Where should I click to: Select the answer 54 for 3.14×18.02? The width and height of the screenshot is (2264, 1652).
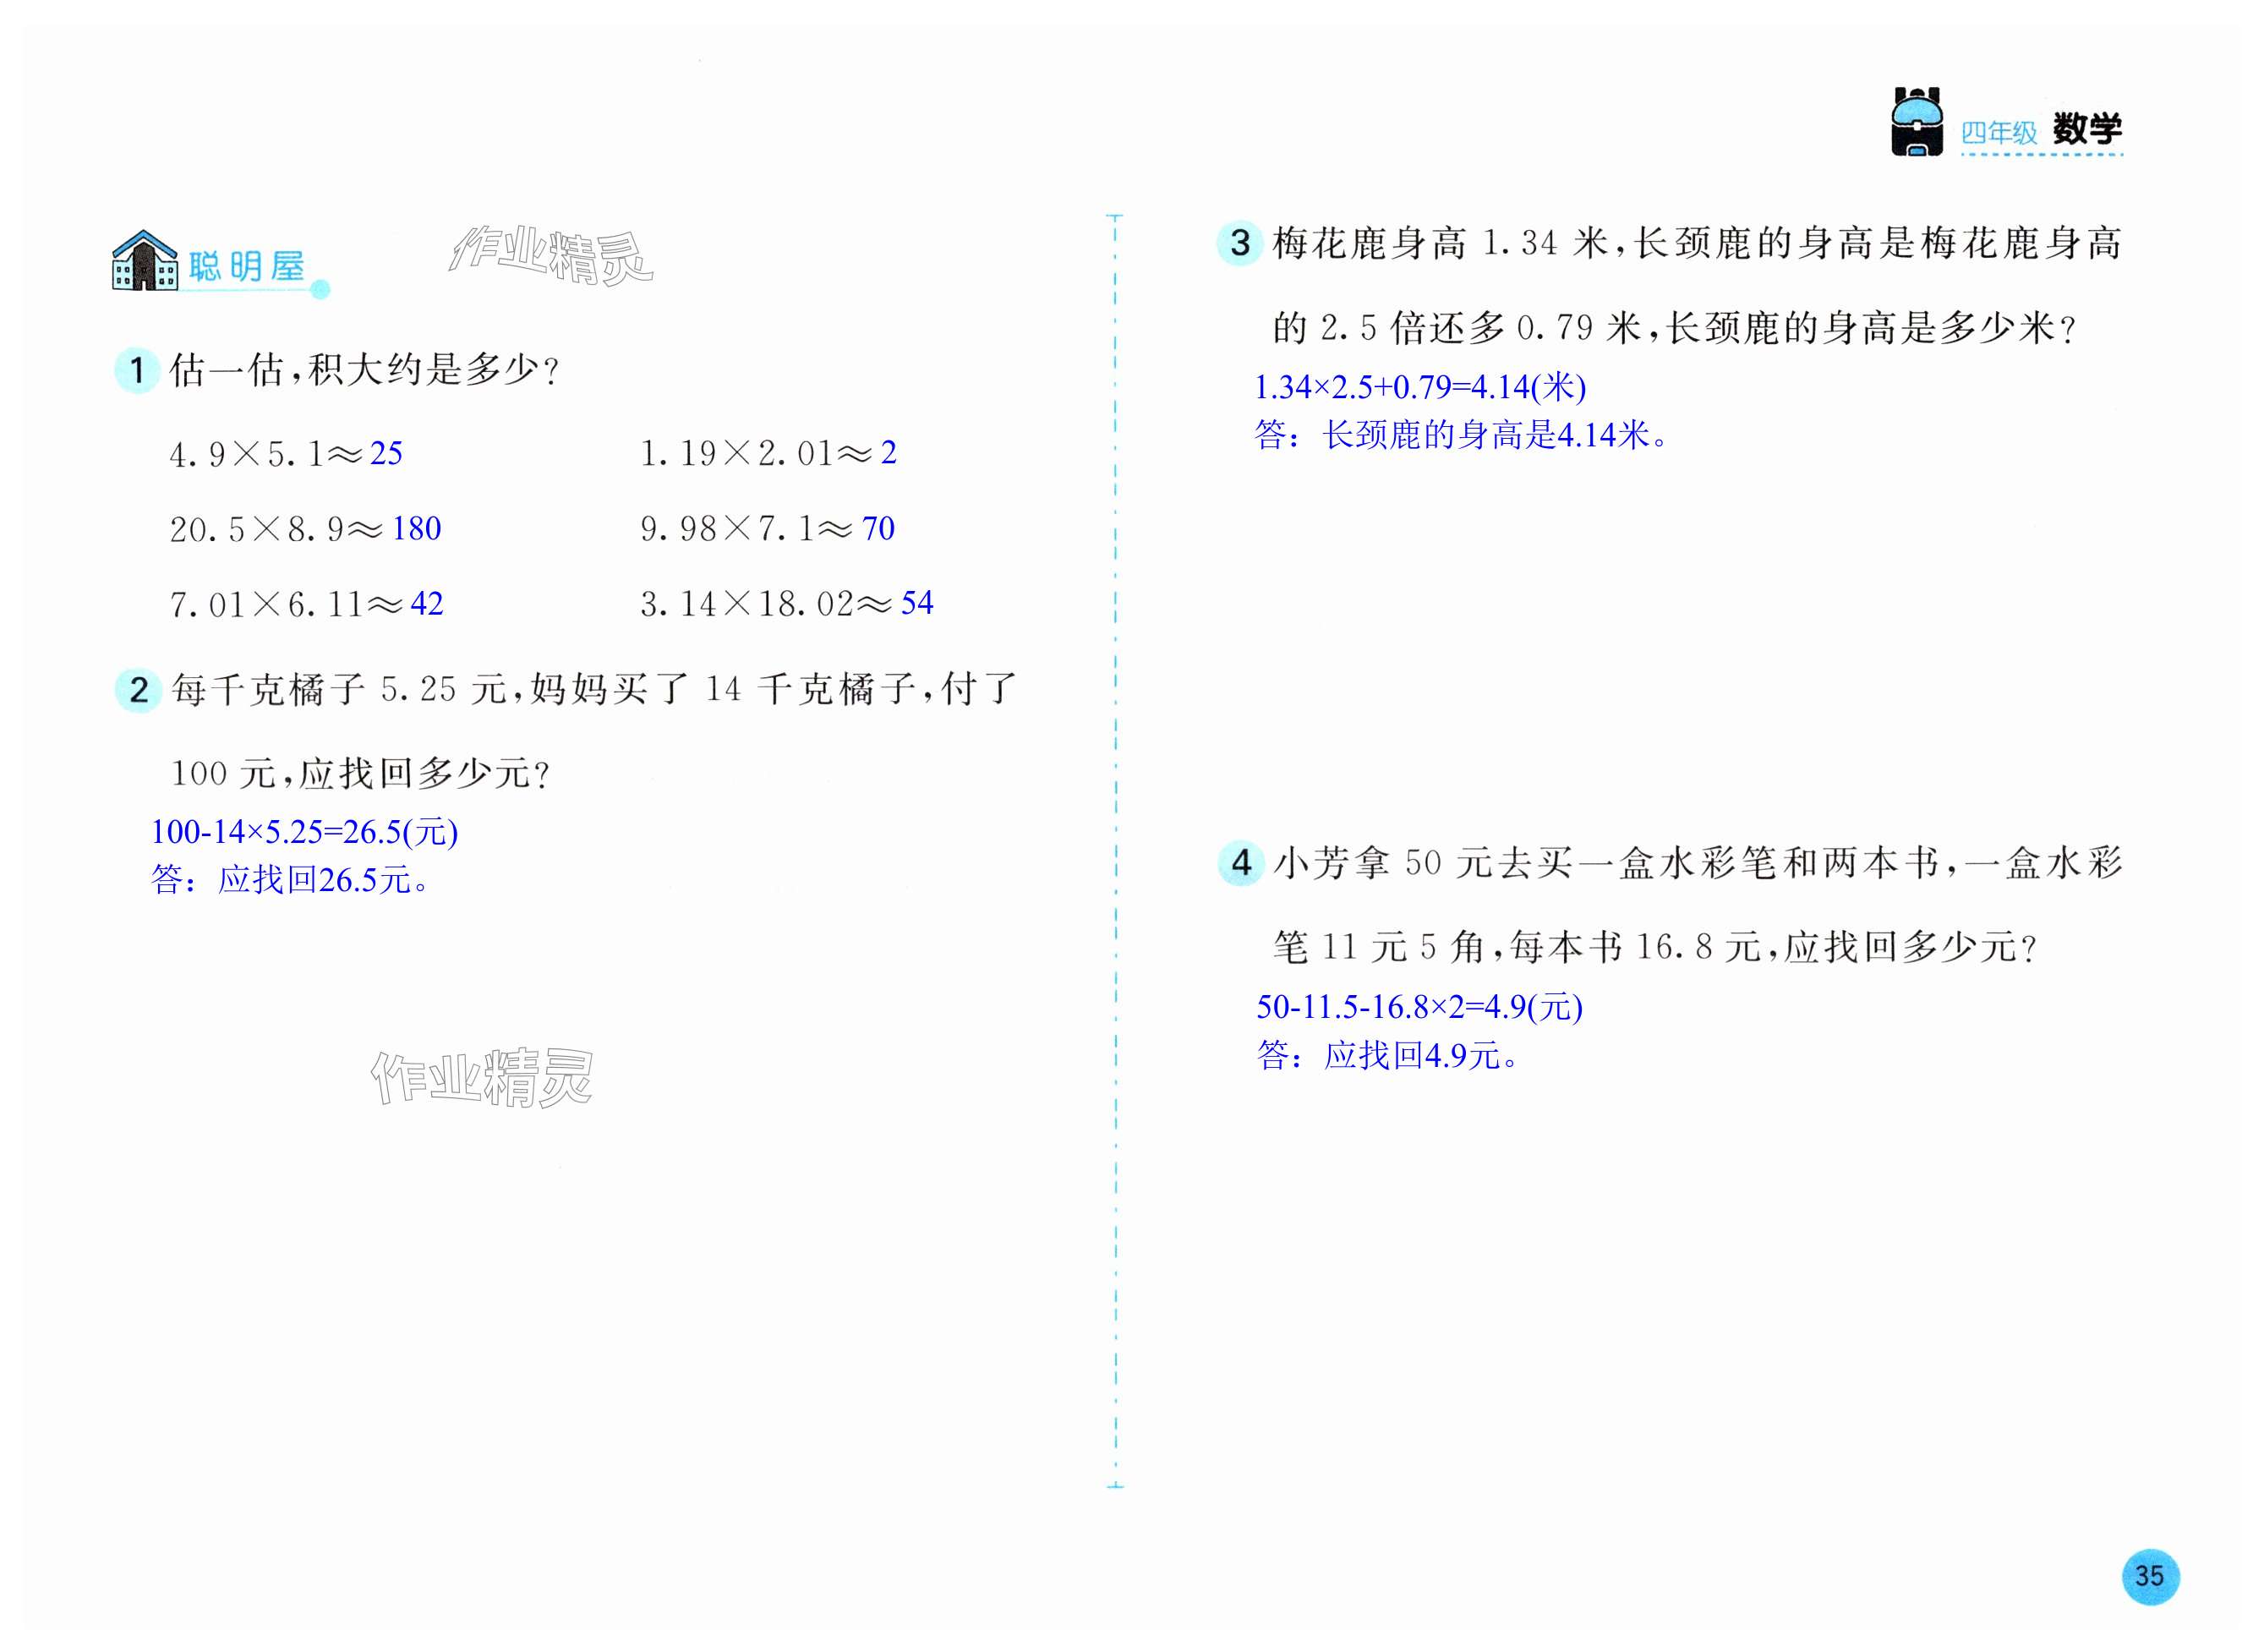point(916,602)
